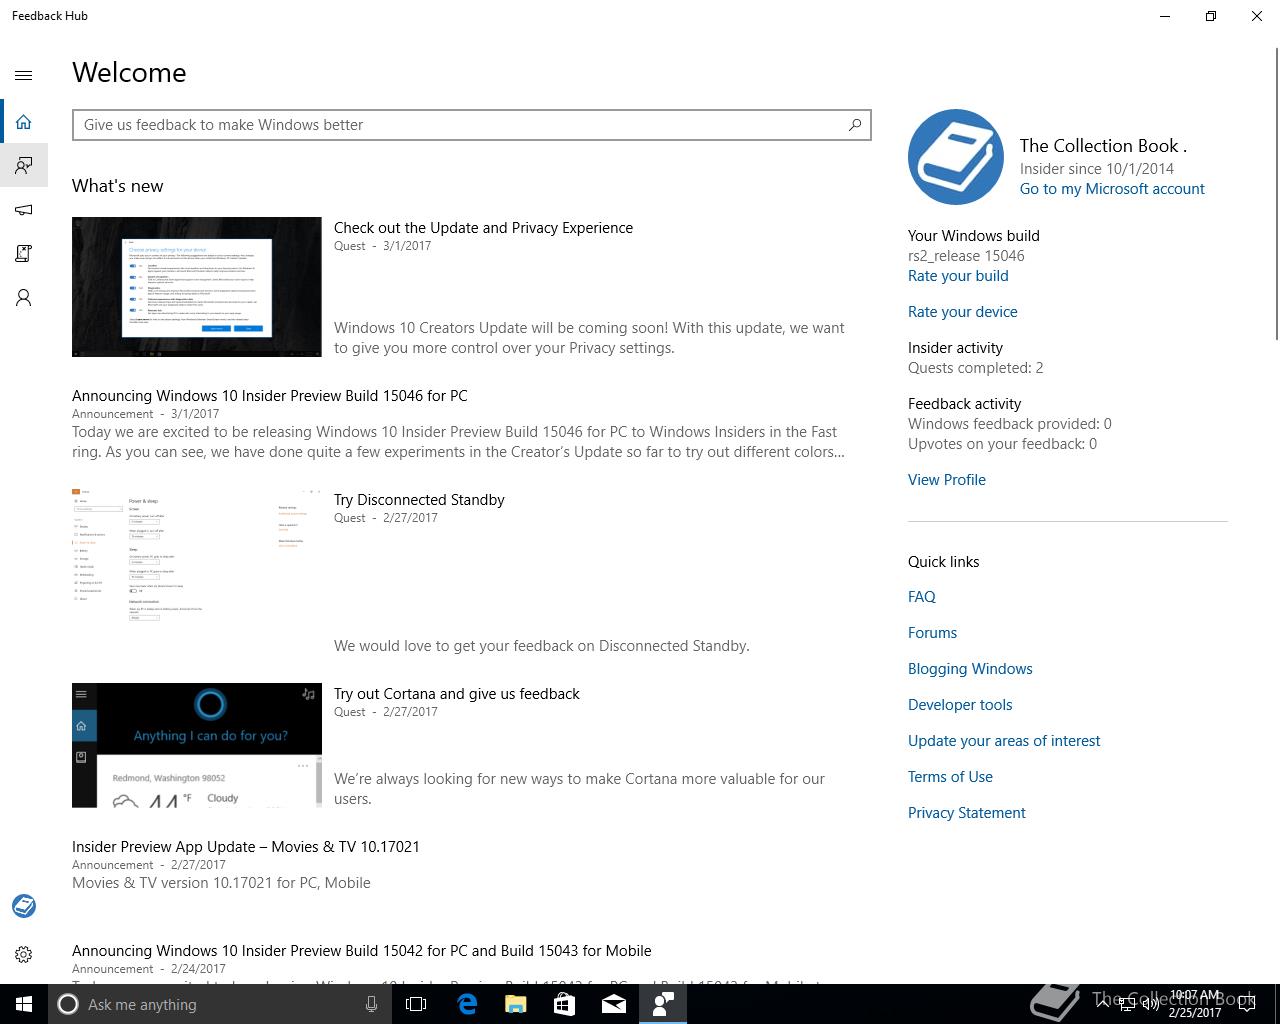Click 'Upvotes on your feedback: 0' text
The image size is (1280, 1024).
tap(1002, 444)
